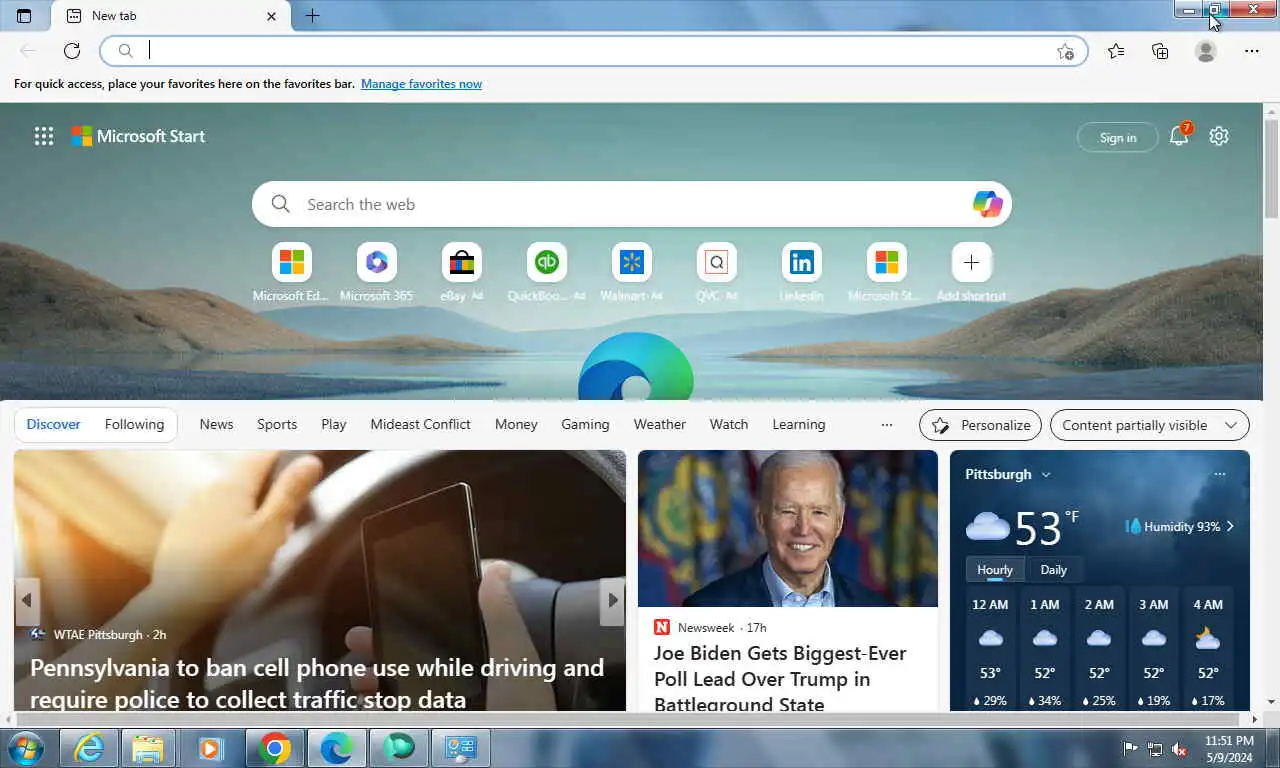Image resolution: width=1280 pixels, height=768 pixels.
Task: Go to next story arrow
Action: 613,601
